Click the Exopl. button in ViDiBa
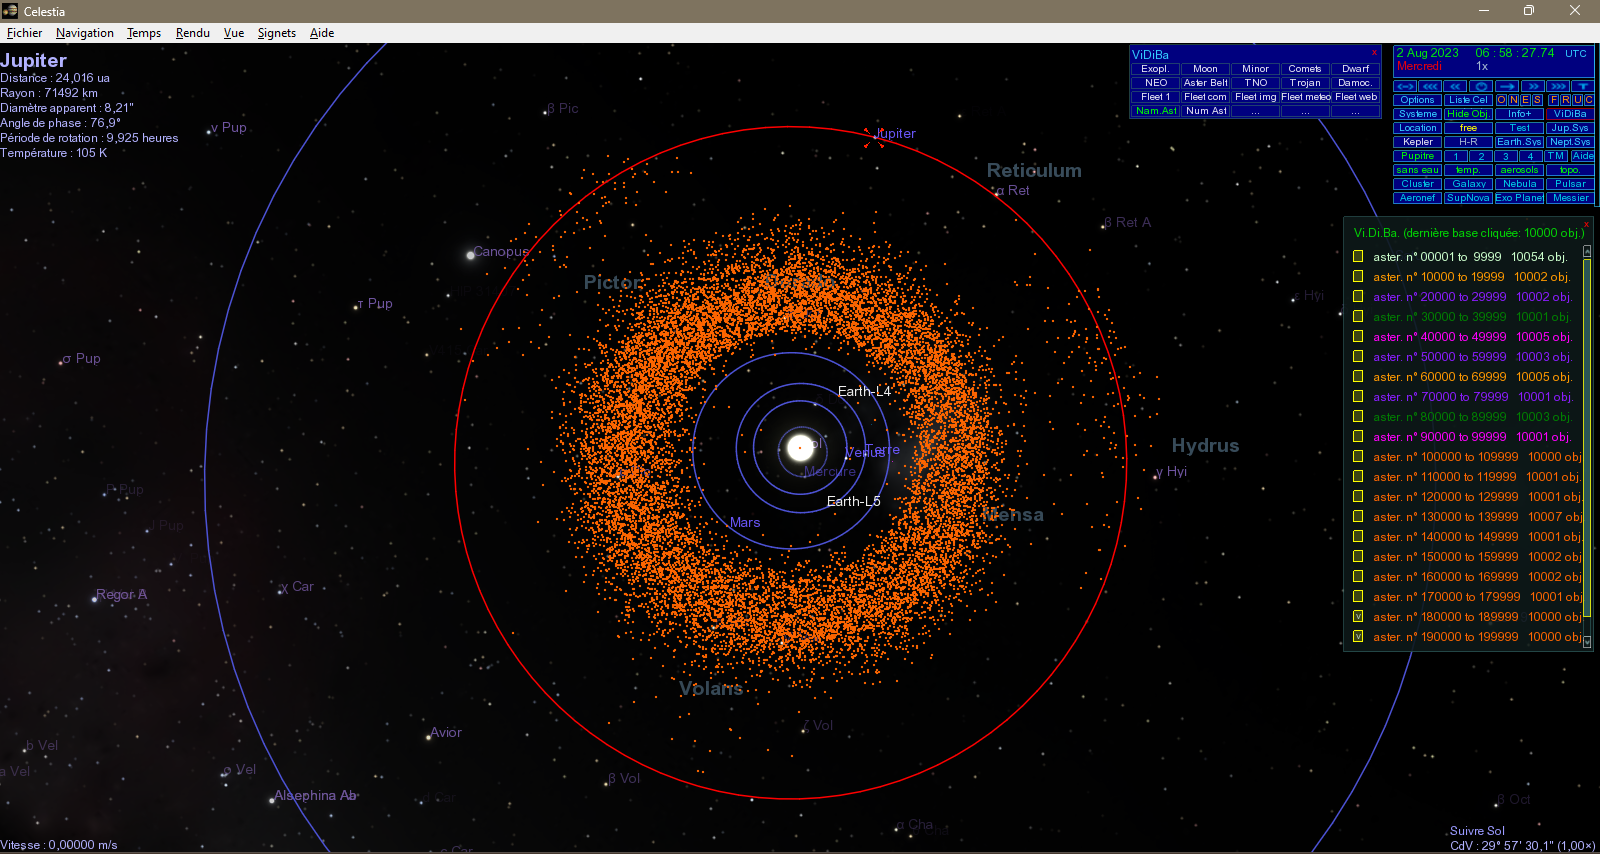 [1155, 69]
